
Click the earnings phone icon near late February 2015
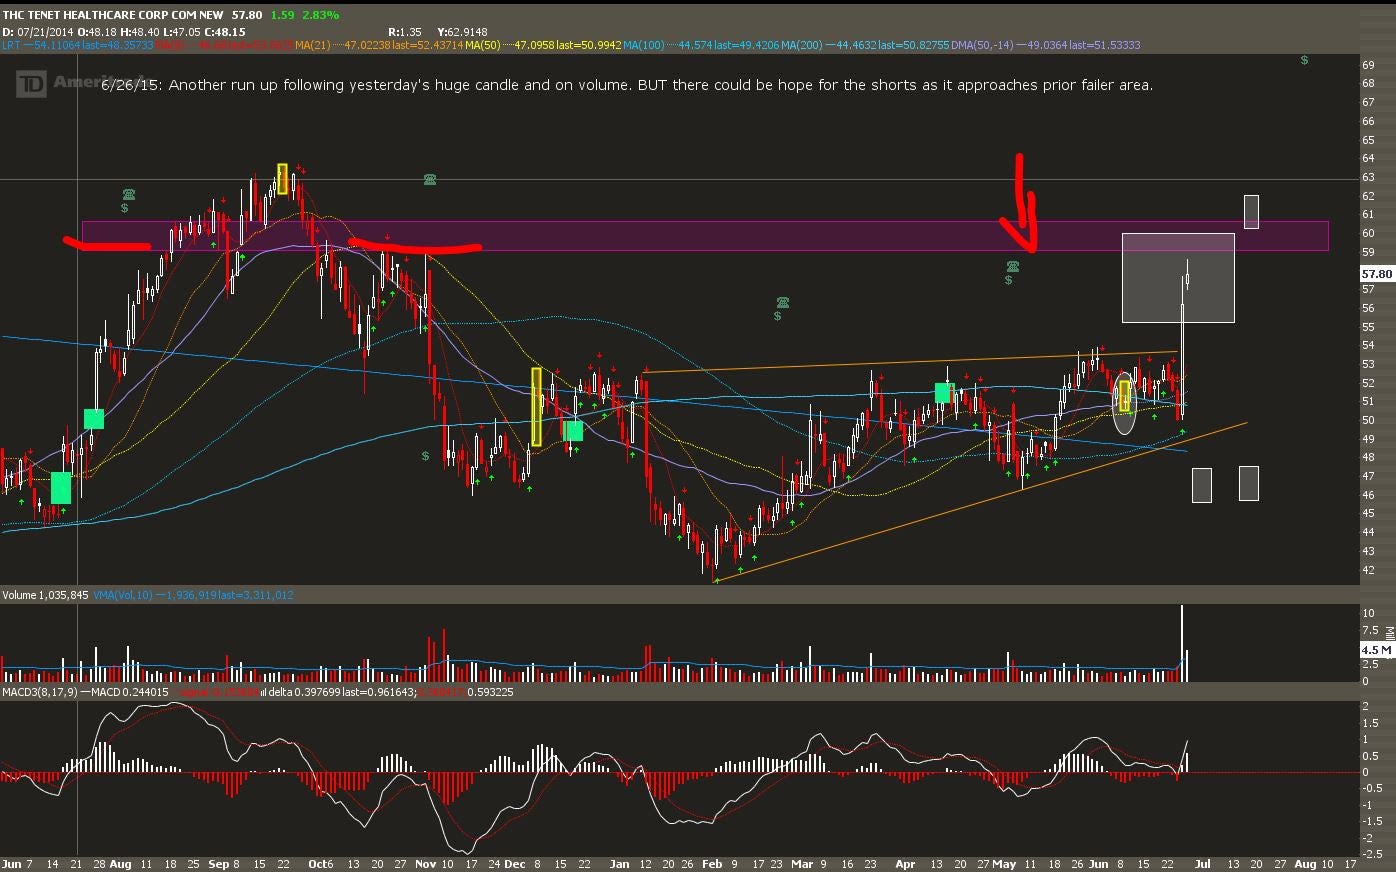782,302
